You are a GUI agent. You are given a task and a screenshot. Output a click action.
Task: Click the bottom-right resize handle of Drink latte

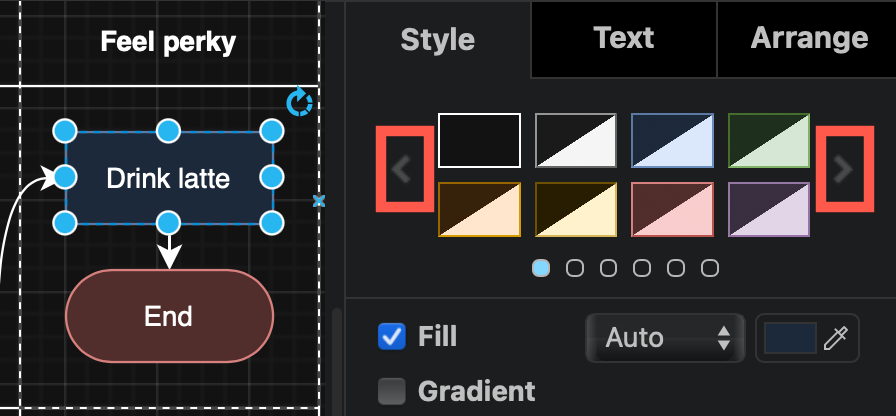[272, 223]
